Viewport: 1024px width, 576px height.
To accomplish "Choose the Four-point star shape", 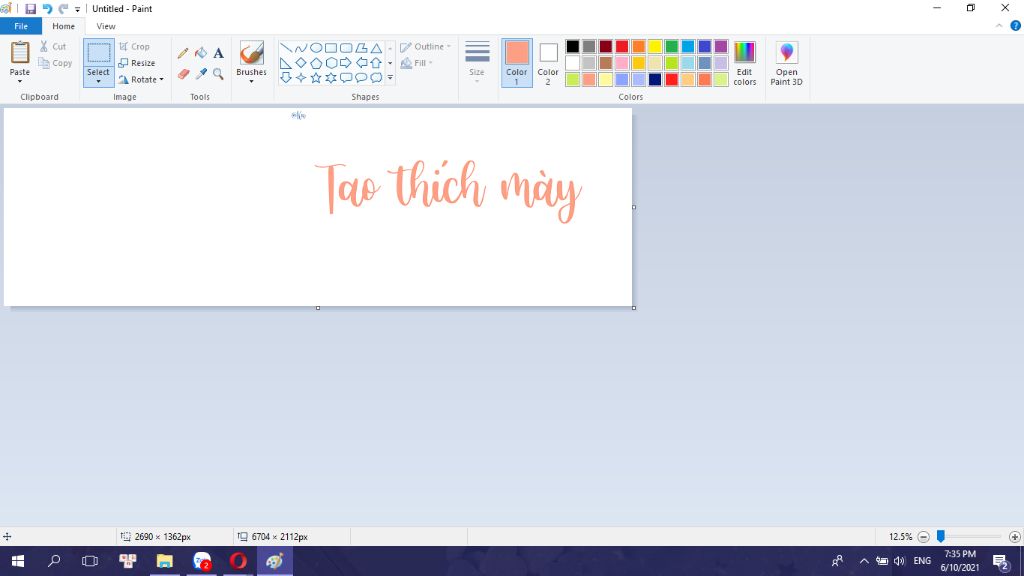I will [301, 78].
